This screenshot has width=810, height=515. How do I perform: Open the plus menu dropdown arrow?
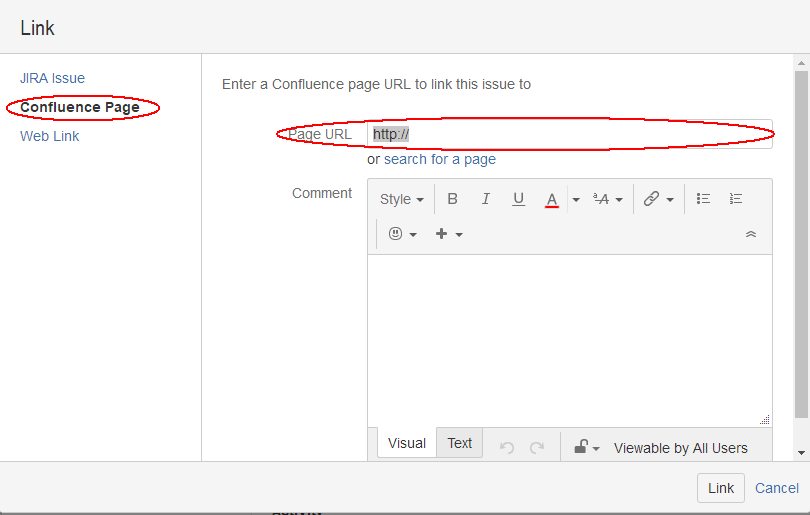point(459,235)
